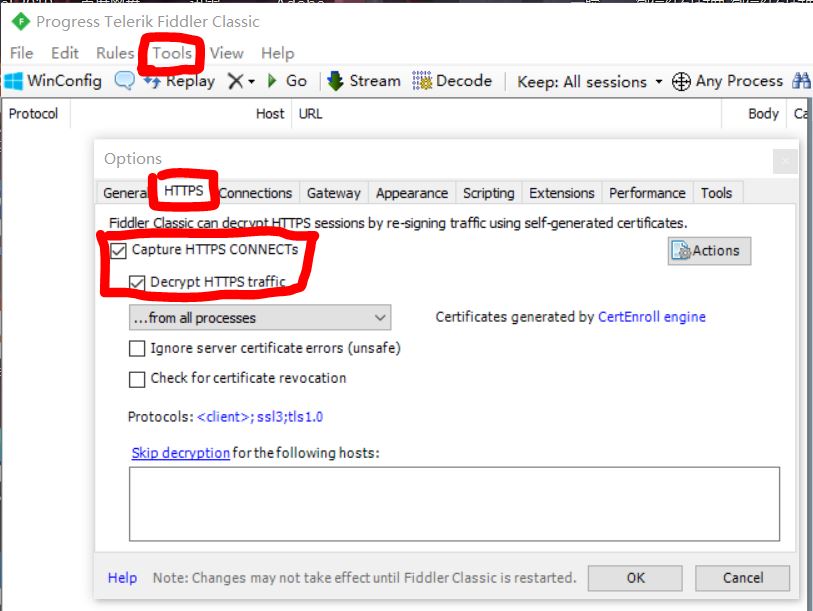Disable Decrypt HTTPS traffic checkbox
The height and width of the screenshot is (611, 813).
pyautogui.click(x=137, y=283)
